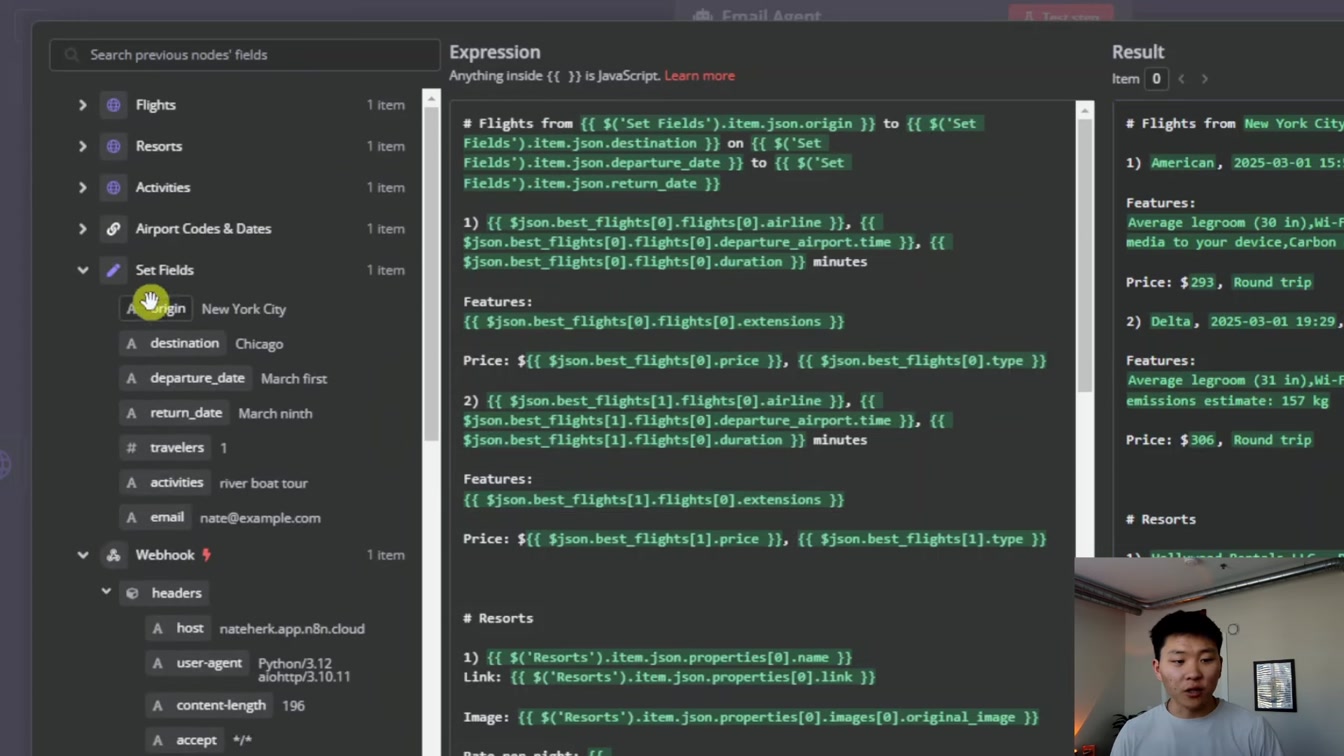1344x756 pixels.
Task: Click the Result panel heading
Action: [x=1138, y=52]
